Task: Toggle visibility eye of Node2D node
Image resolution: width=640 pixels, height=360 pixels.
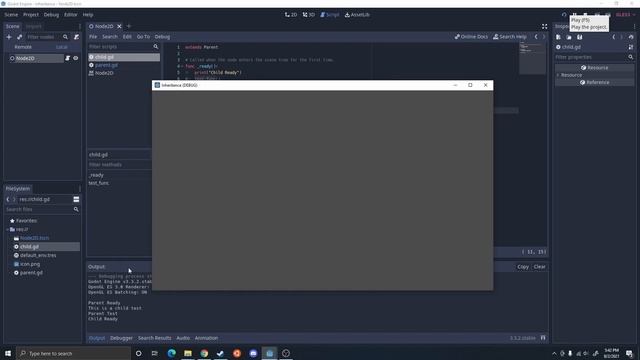Action: pos(76,58)
